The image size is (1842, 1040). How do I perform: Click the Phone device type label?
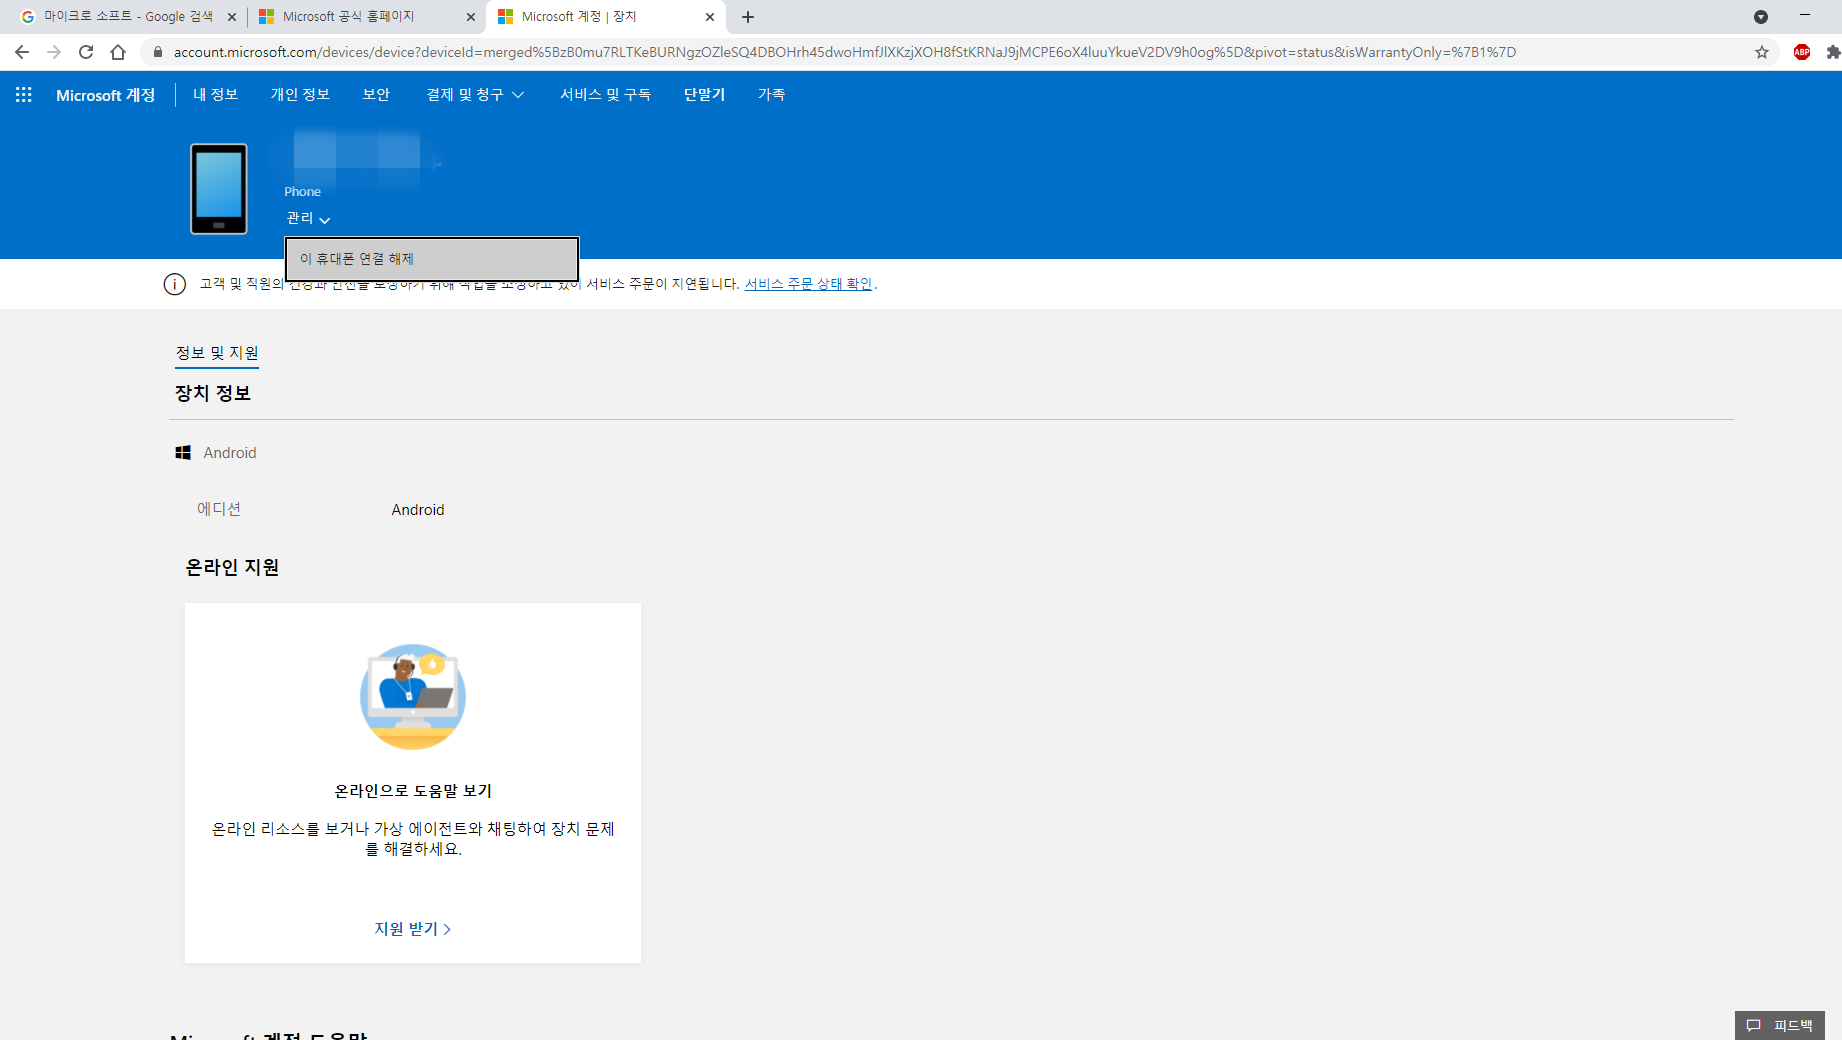pos(303,192)
